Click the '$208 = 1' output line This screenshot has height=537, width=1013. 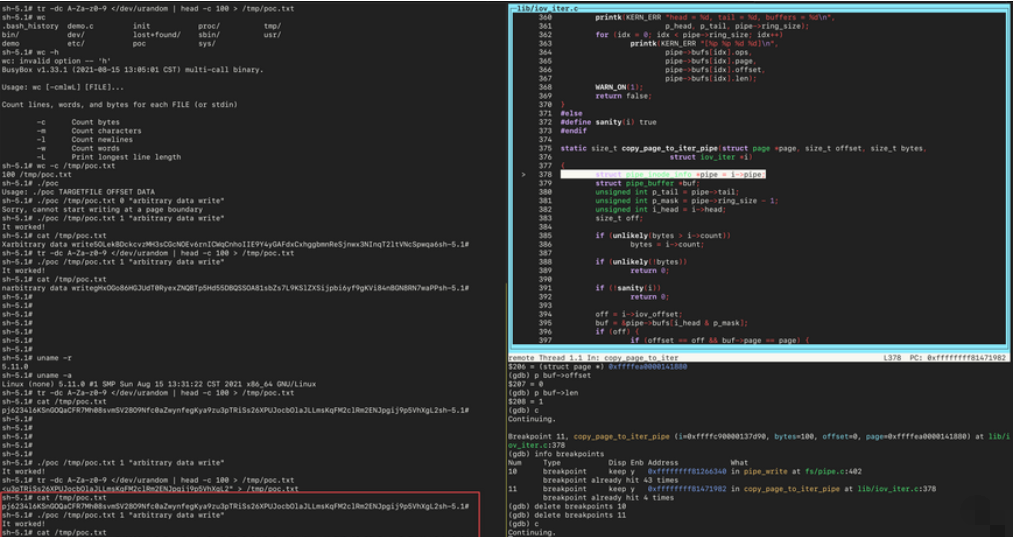526,401
